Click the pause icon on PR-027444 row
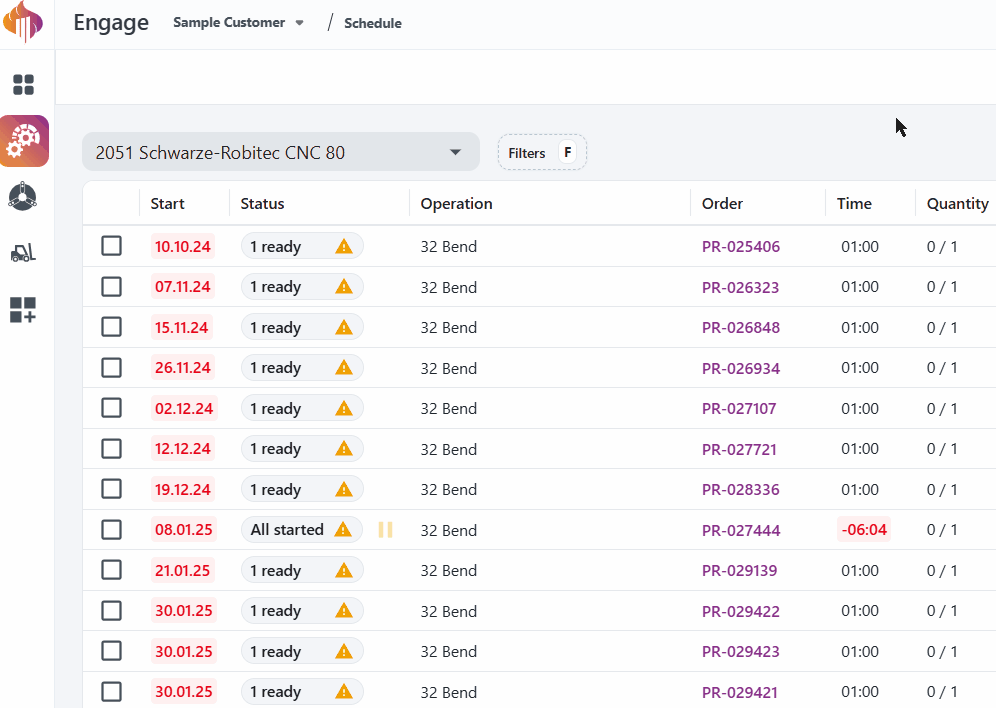This screenshot has width=996, height=708. (386, 530)
